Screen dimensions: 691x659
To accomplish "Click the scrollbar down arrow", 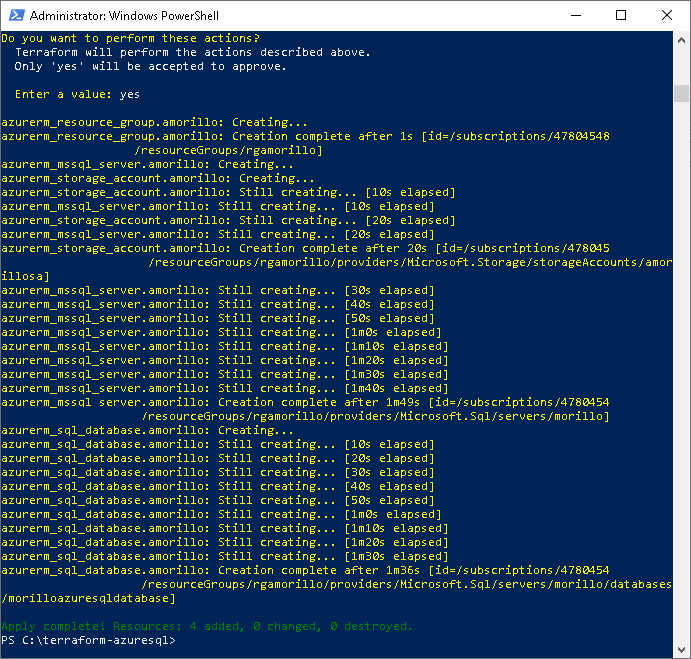I will point(681,649).
